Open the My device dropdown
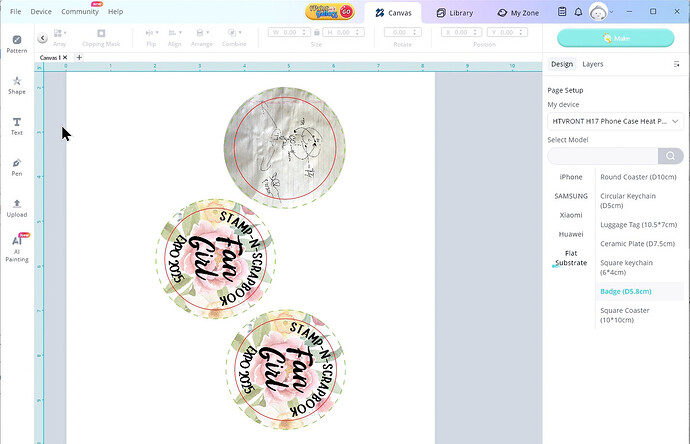The width and height of the screenshot is (690, 444). (x=615, y=121)
